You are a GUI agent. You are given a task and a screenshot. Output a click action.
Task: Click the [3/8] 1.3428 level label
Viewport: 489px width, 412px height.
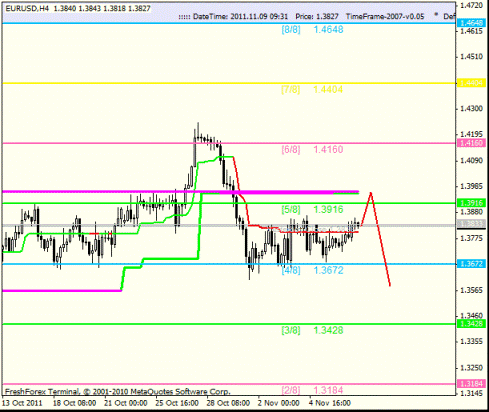pos(312,330)
